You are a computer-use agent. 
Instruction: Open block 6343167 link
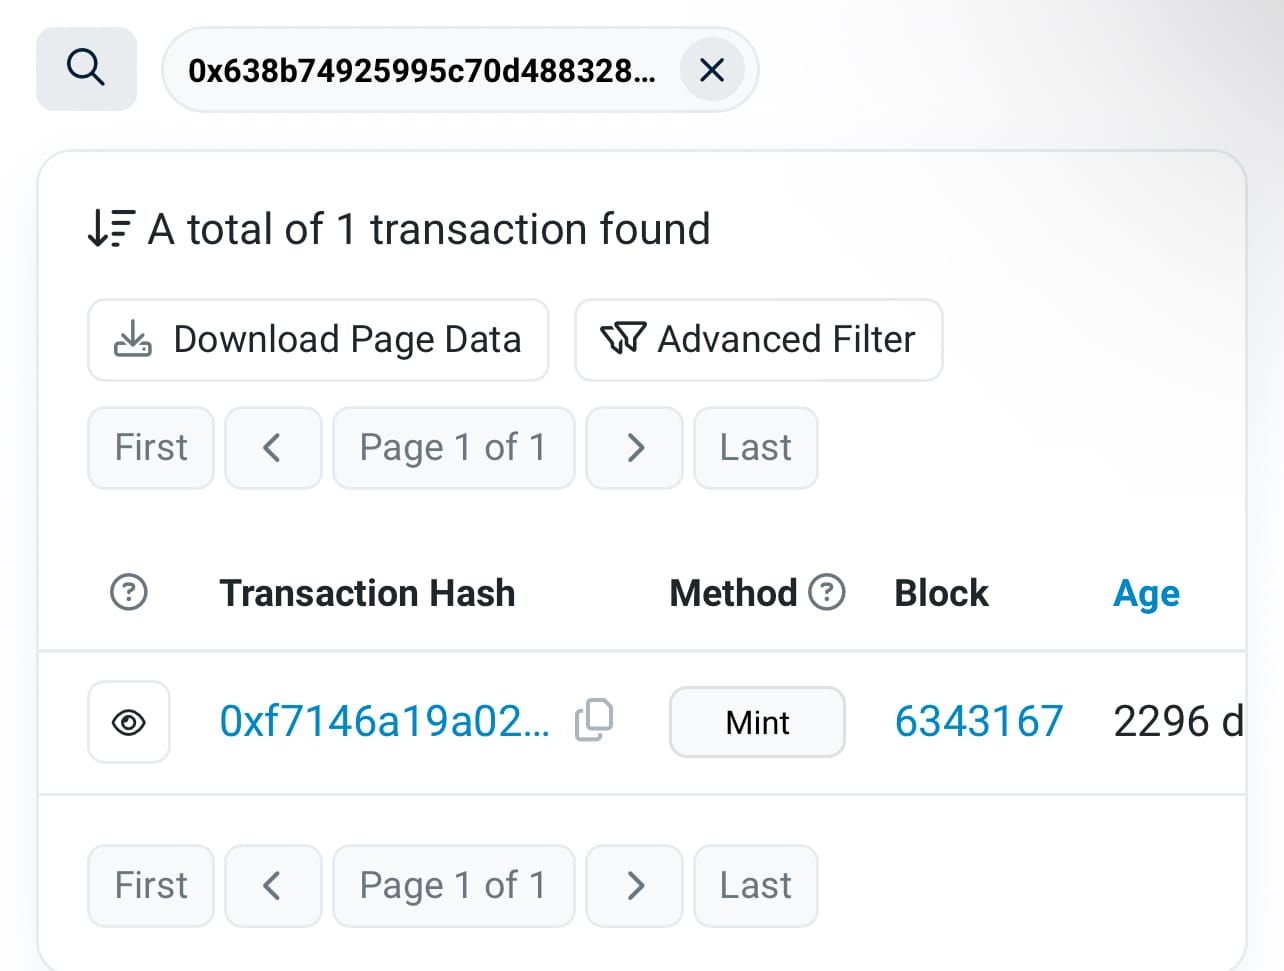978,721
